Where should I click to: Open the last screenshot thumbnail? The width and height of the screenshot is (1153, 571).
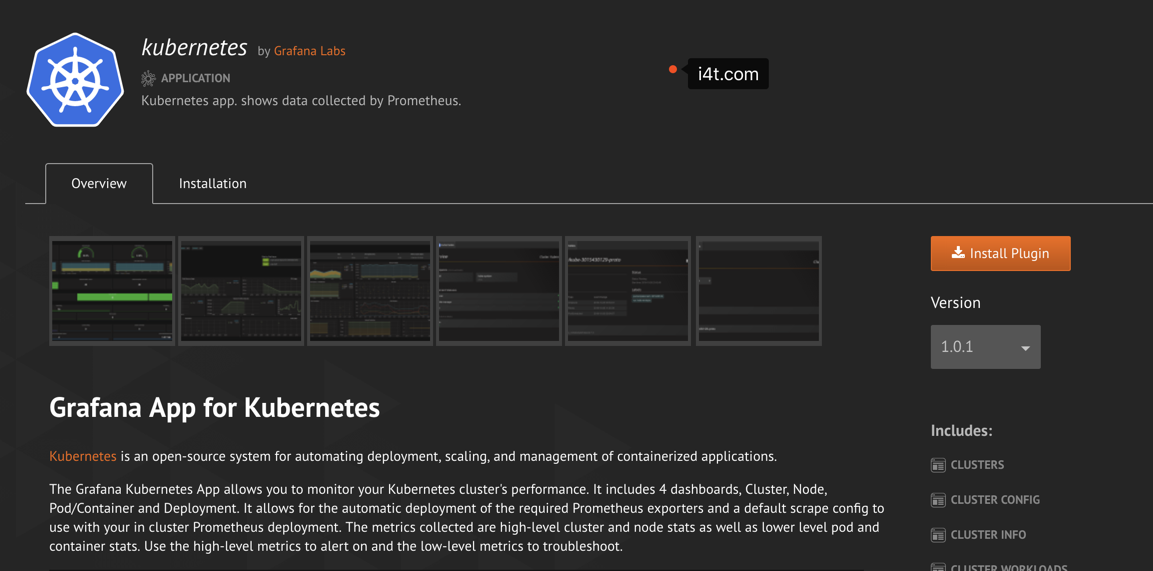tap(758, 291)
